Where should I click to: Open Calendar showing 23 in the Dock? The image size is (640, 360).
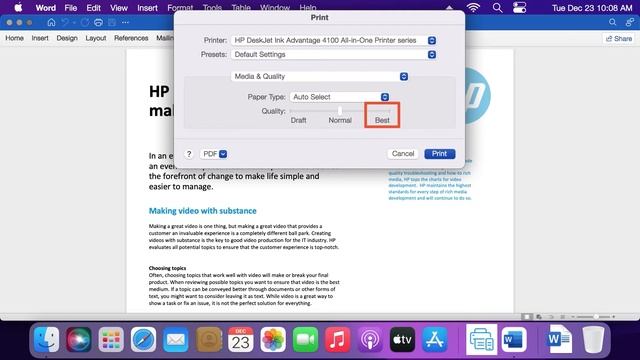click(240, 339)
